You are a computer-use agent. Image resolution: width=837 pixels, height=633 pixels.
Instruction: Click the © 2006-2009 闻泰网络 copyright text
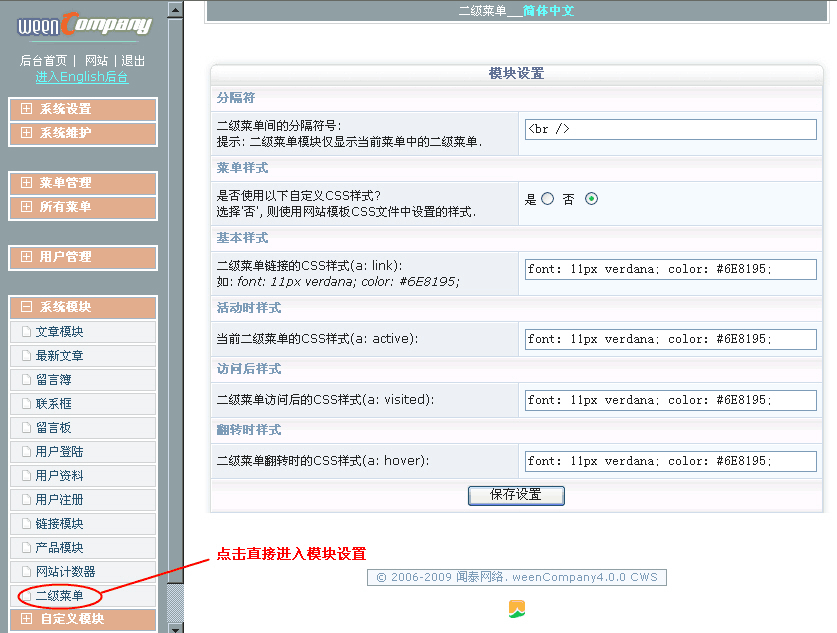pos(516,577)
